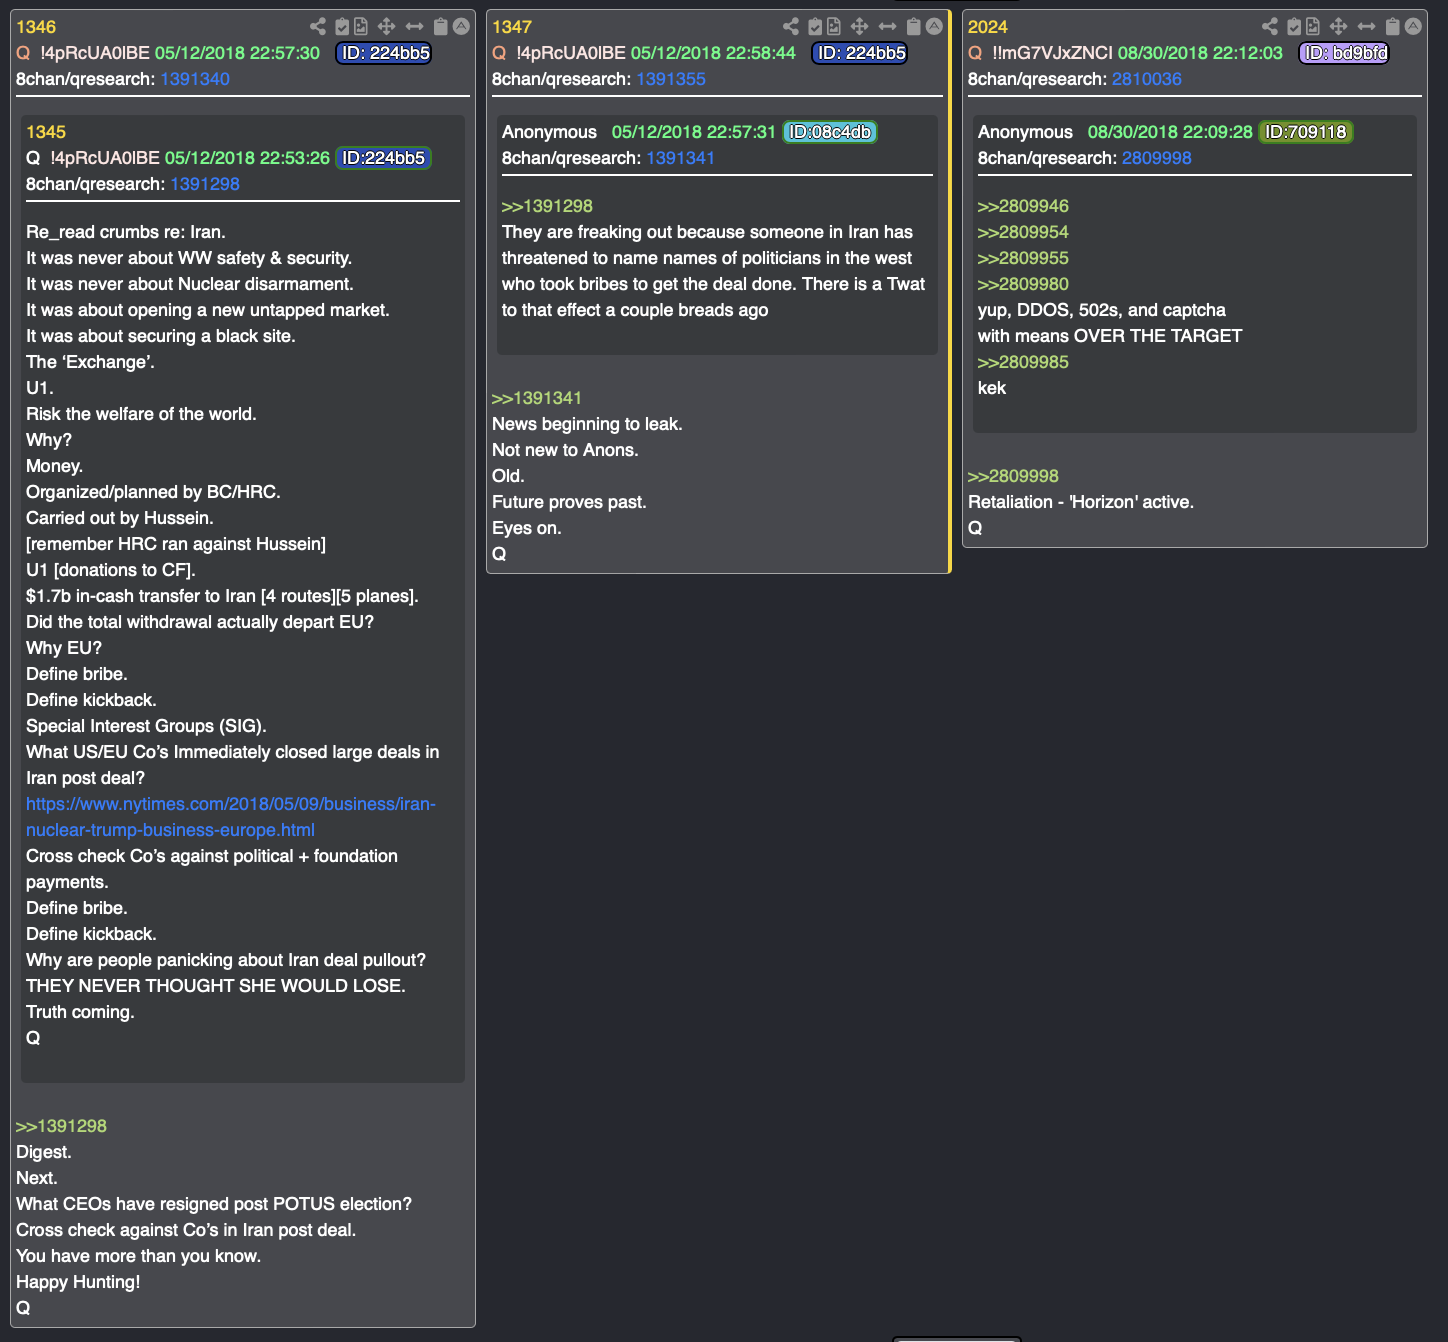Follow >>2809946 reply reference
The image size is (1448, 1342).
pos(1023,206)
